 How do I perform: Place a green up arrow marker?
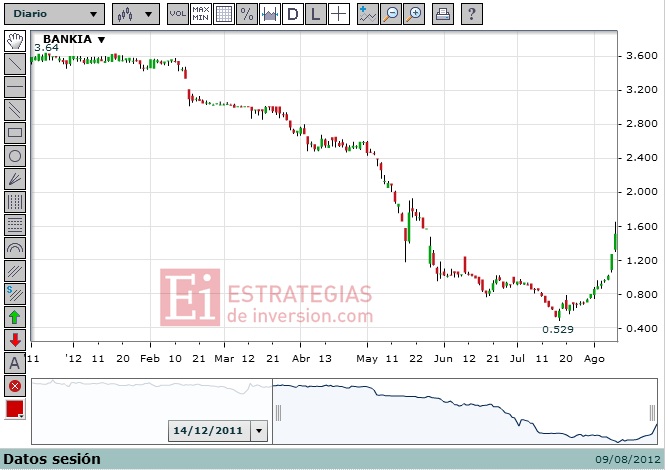pos(15,317)
